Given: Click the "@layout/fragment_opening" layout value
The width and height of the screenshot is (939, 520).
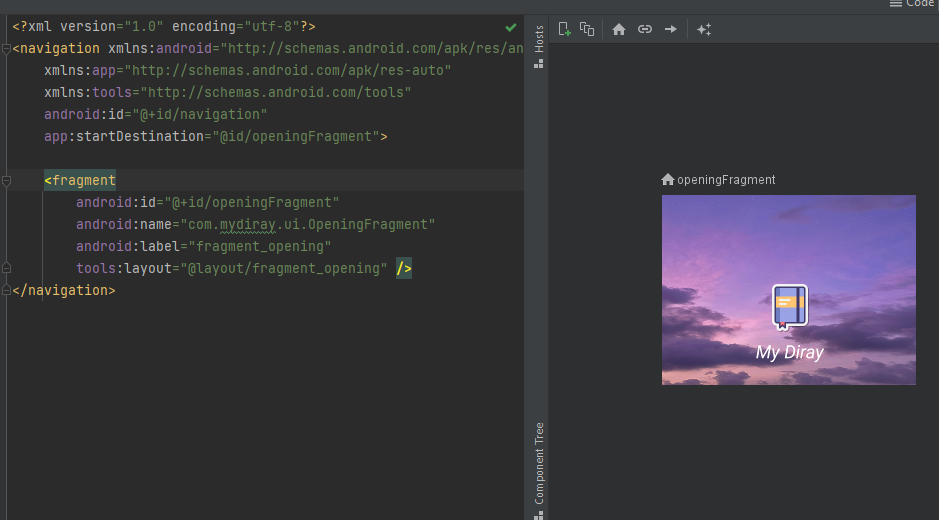Looking at the screenshot, I should (x=283, y=268).
